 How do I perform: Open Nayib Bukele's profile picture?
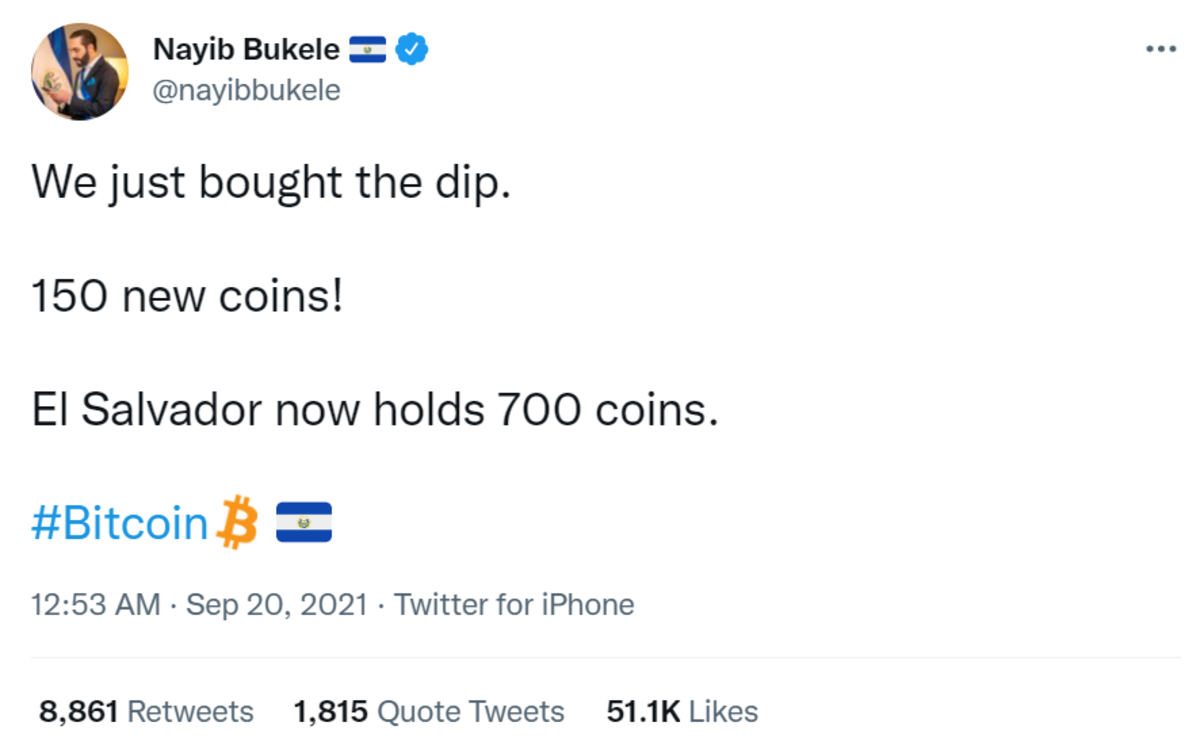[x=80, y=72]
